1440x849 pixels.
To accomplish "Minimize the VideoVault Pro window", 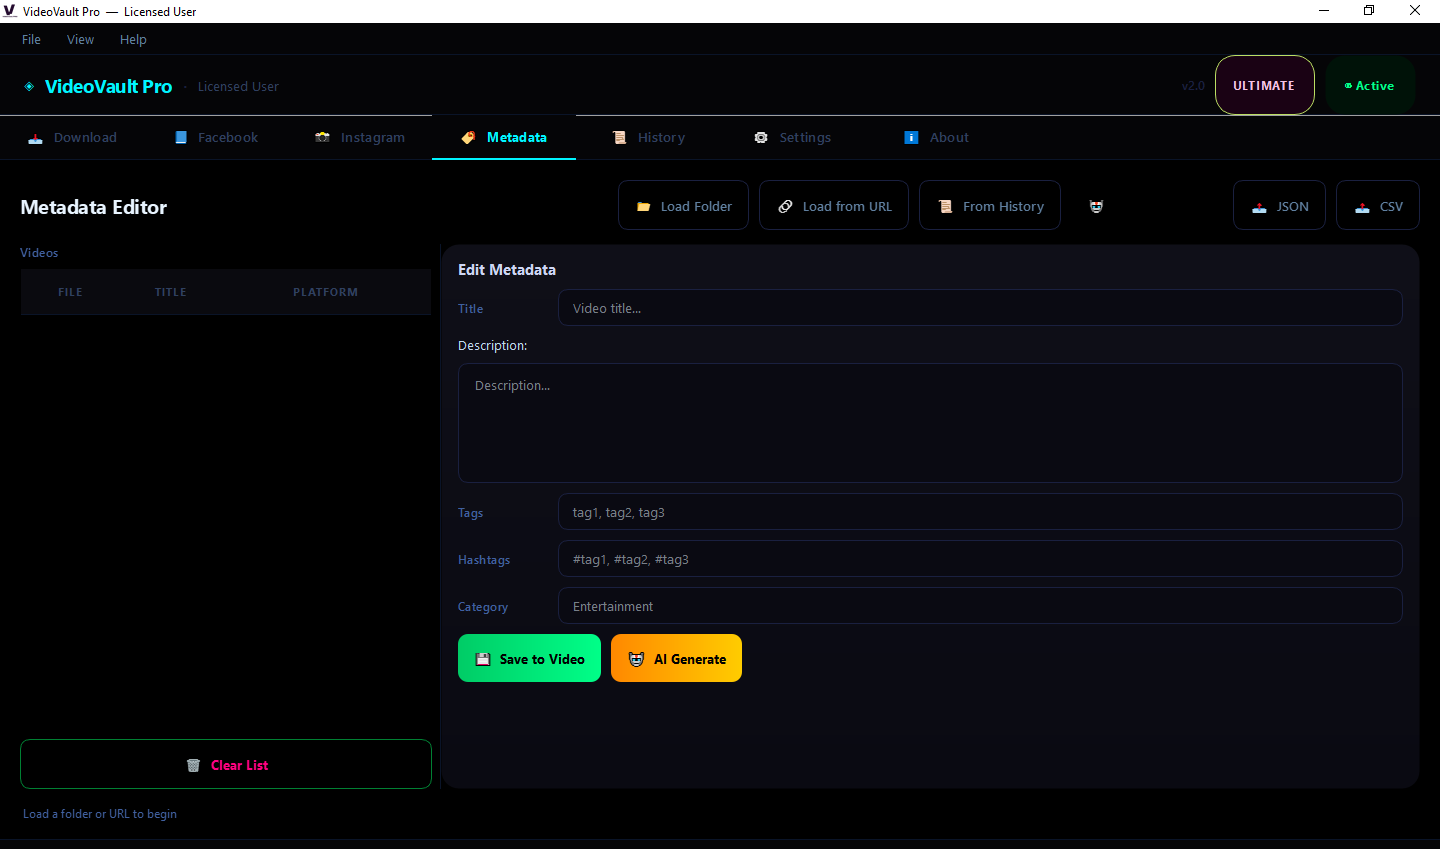I will click(1324, 11).
